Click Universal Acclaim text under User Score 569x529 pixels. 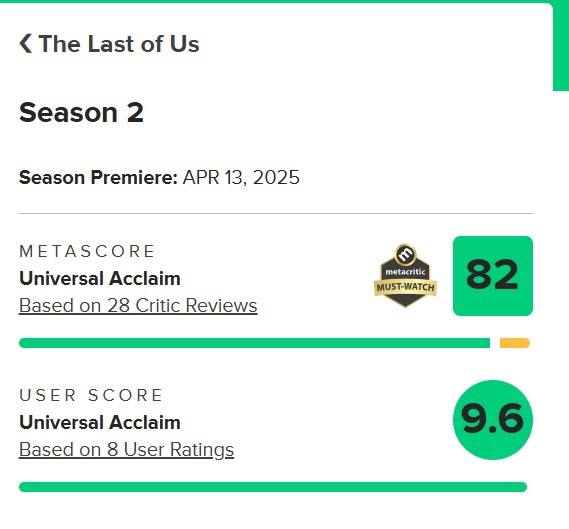tap(100, 422)
